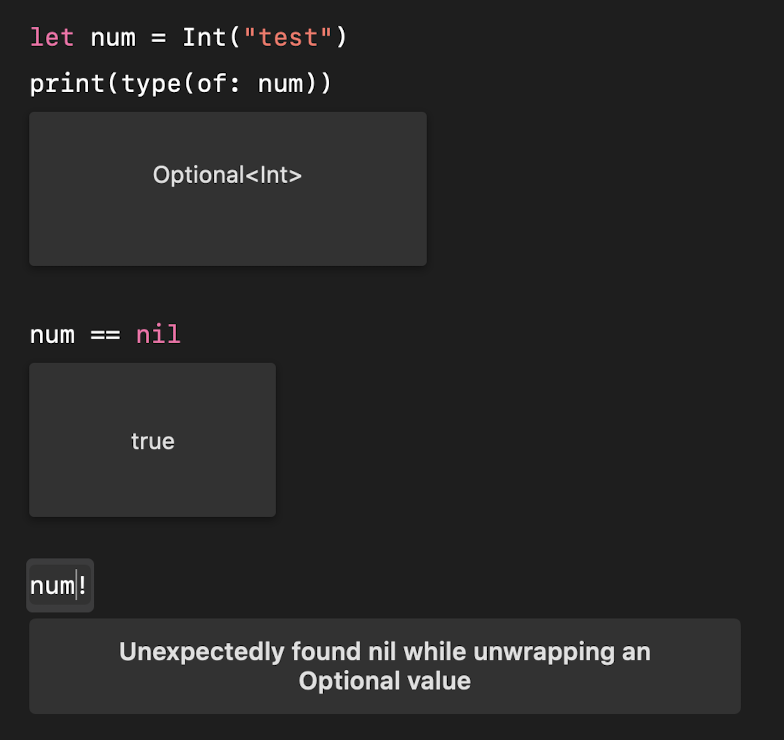
Task: Select the "Optional<Int>" output text
Action: [x=227, y=175]
